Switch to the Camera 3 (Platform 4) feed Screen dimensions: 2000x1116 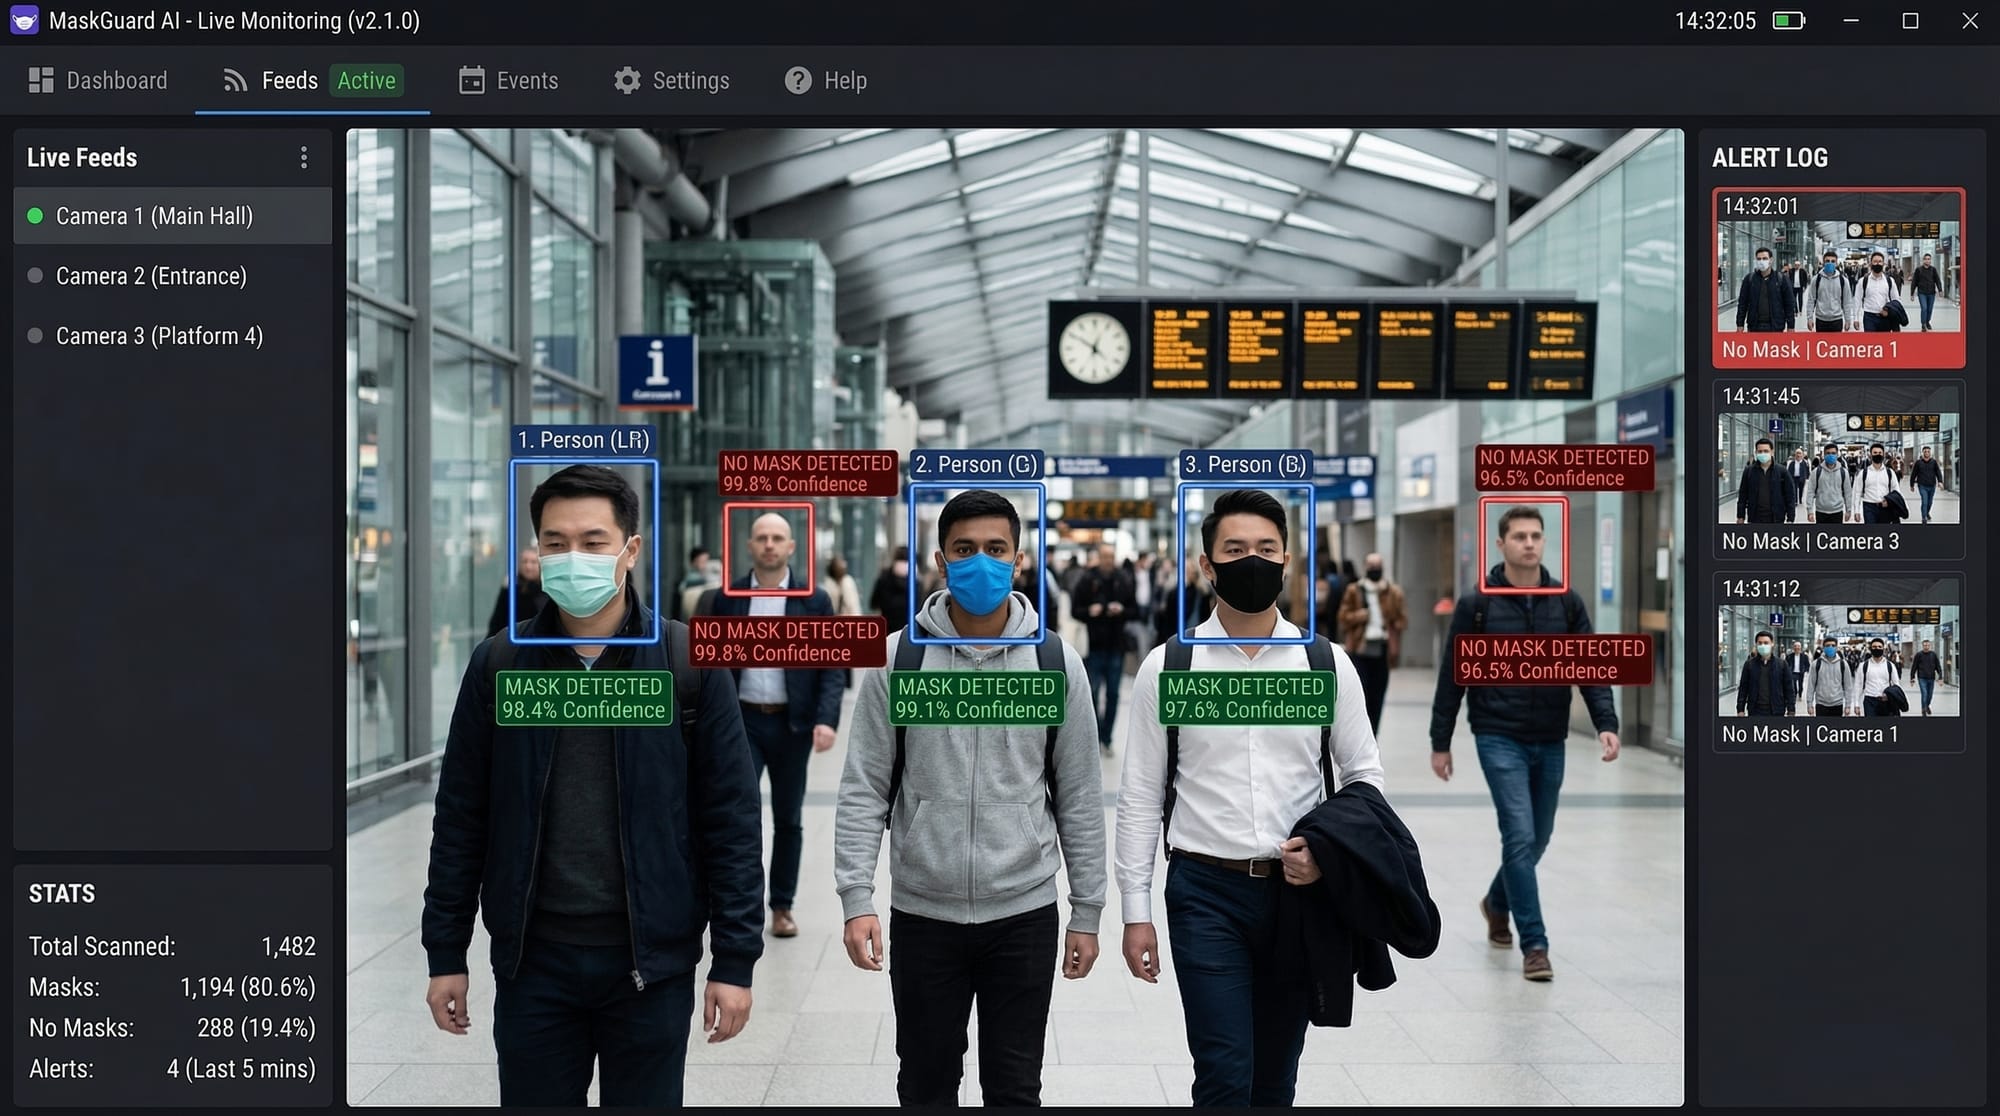coord(159,336)
